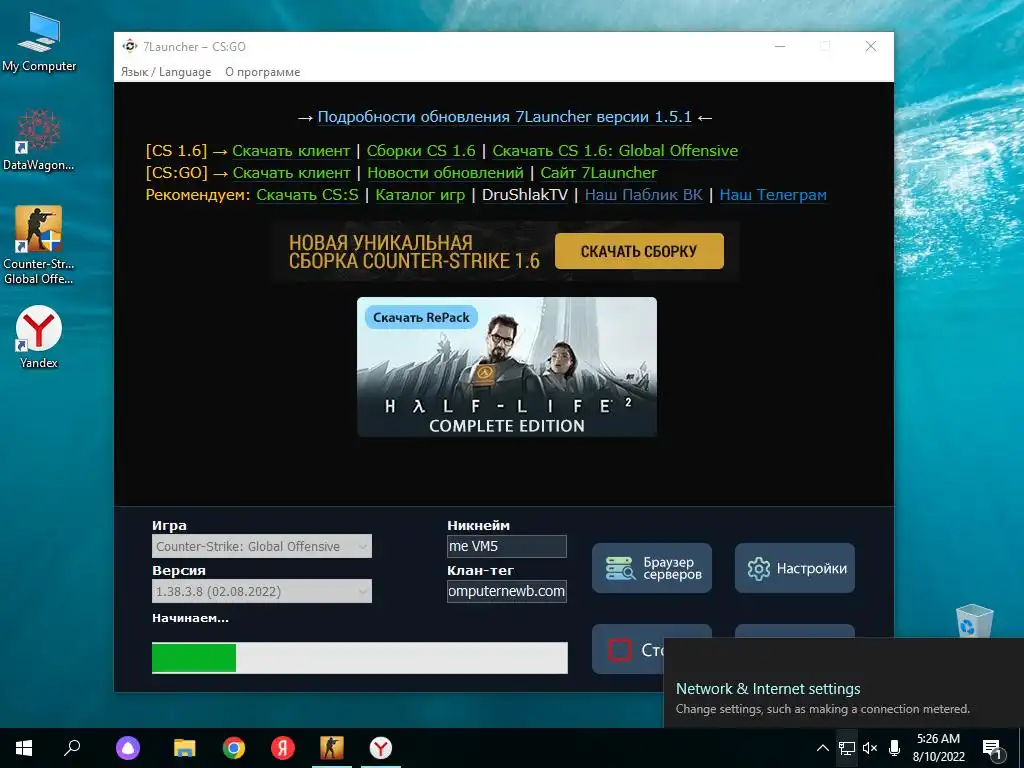Screen dimensions: 1024x768
Task: Open Сборки CS 1.6 link
Action: click(x=421, y=151)
